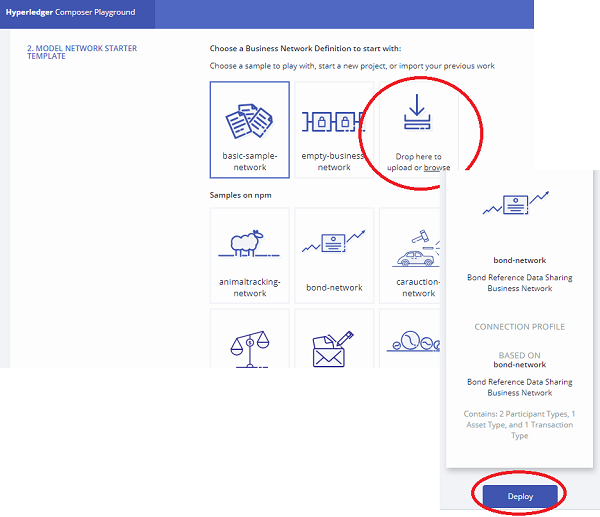Click the empty-business-network label

pos(334,161)
